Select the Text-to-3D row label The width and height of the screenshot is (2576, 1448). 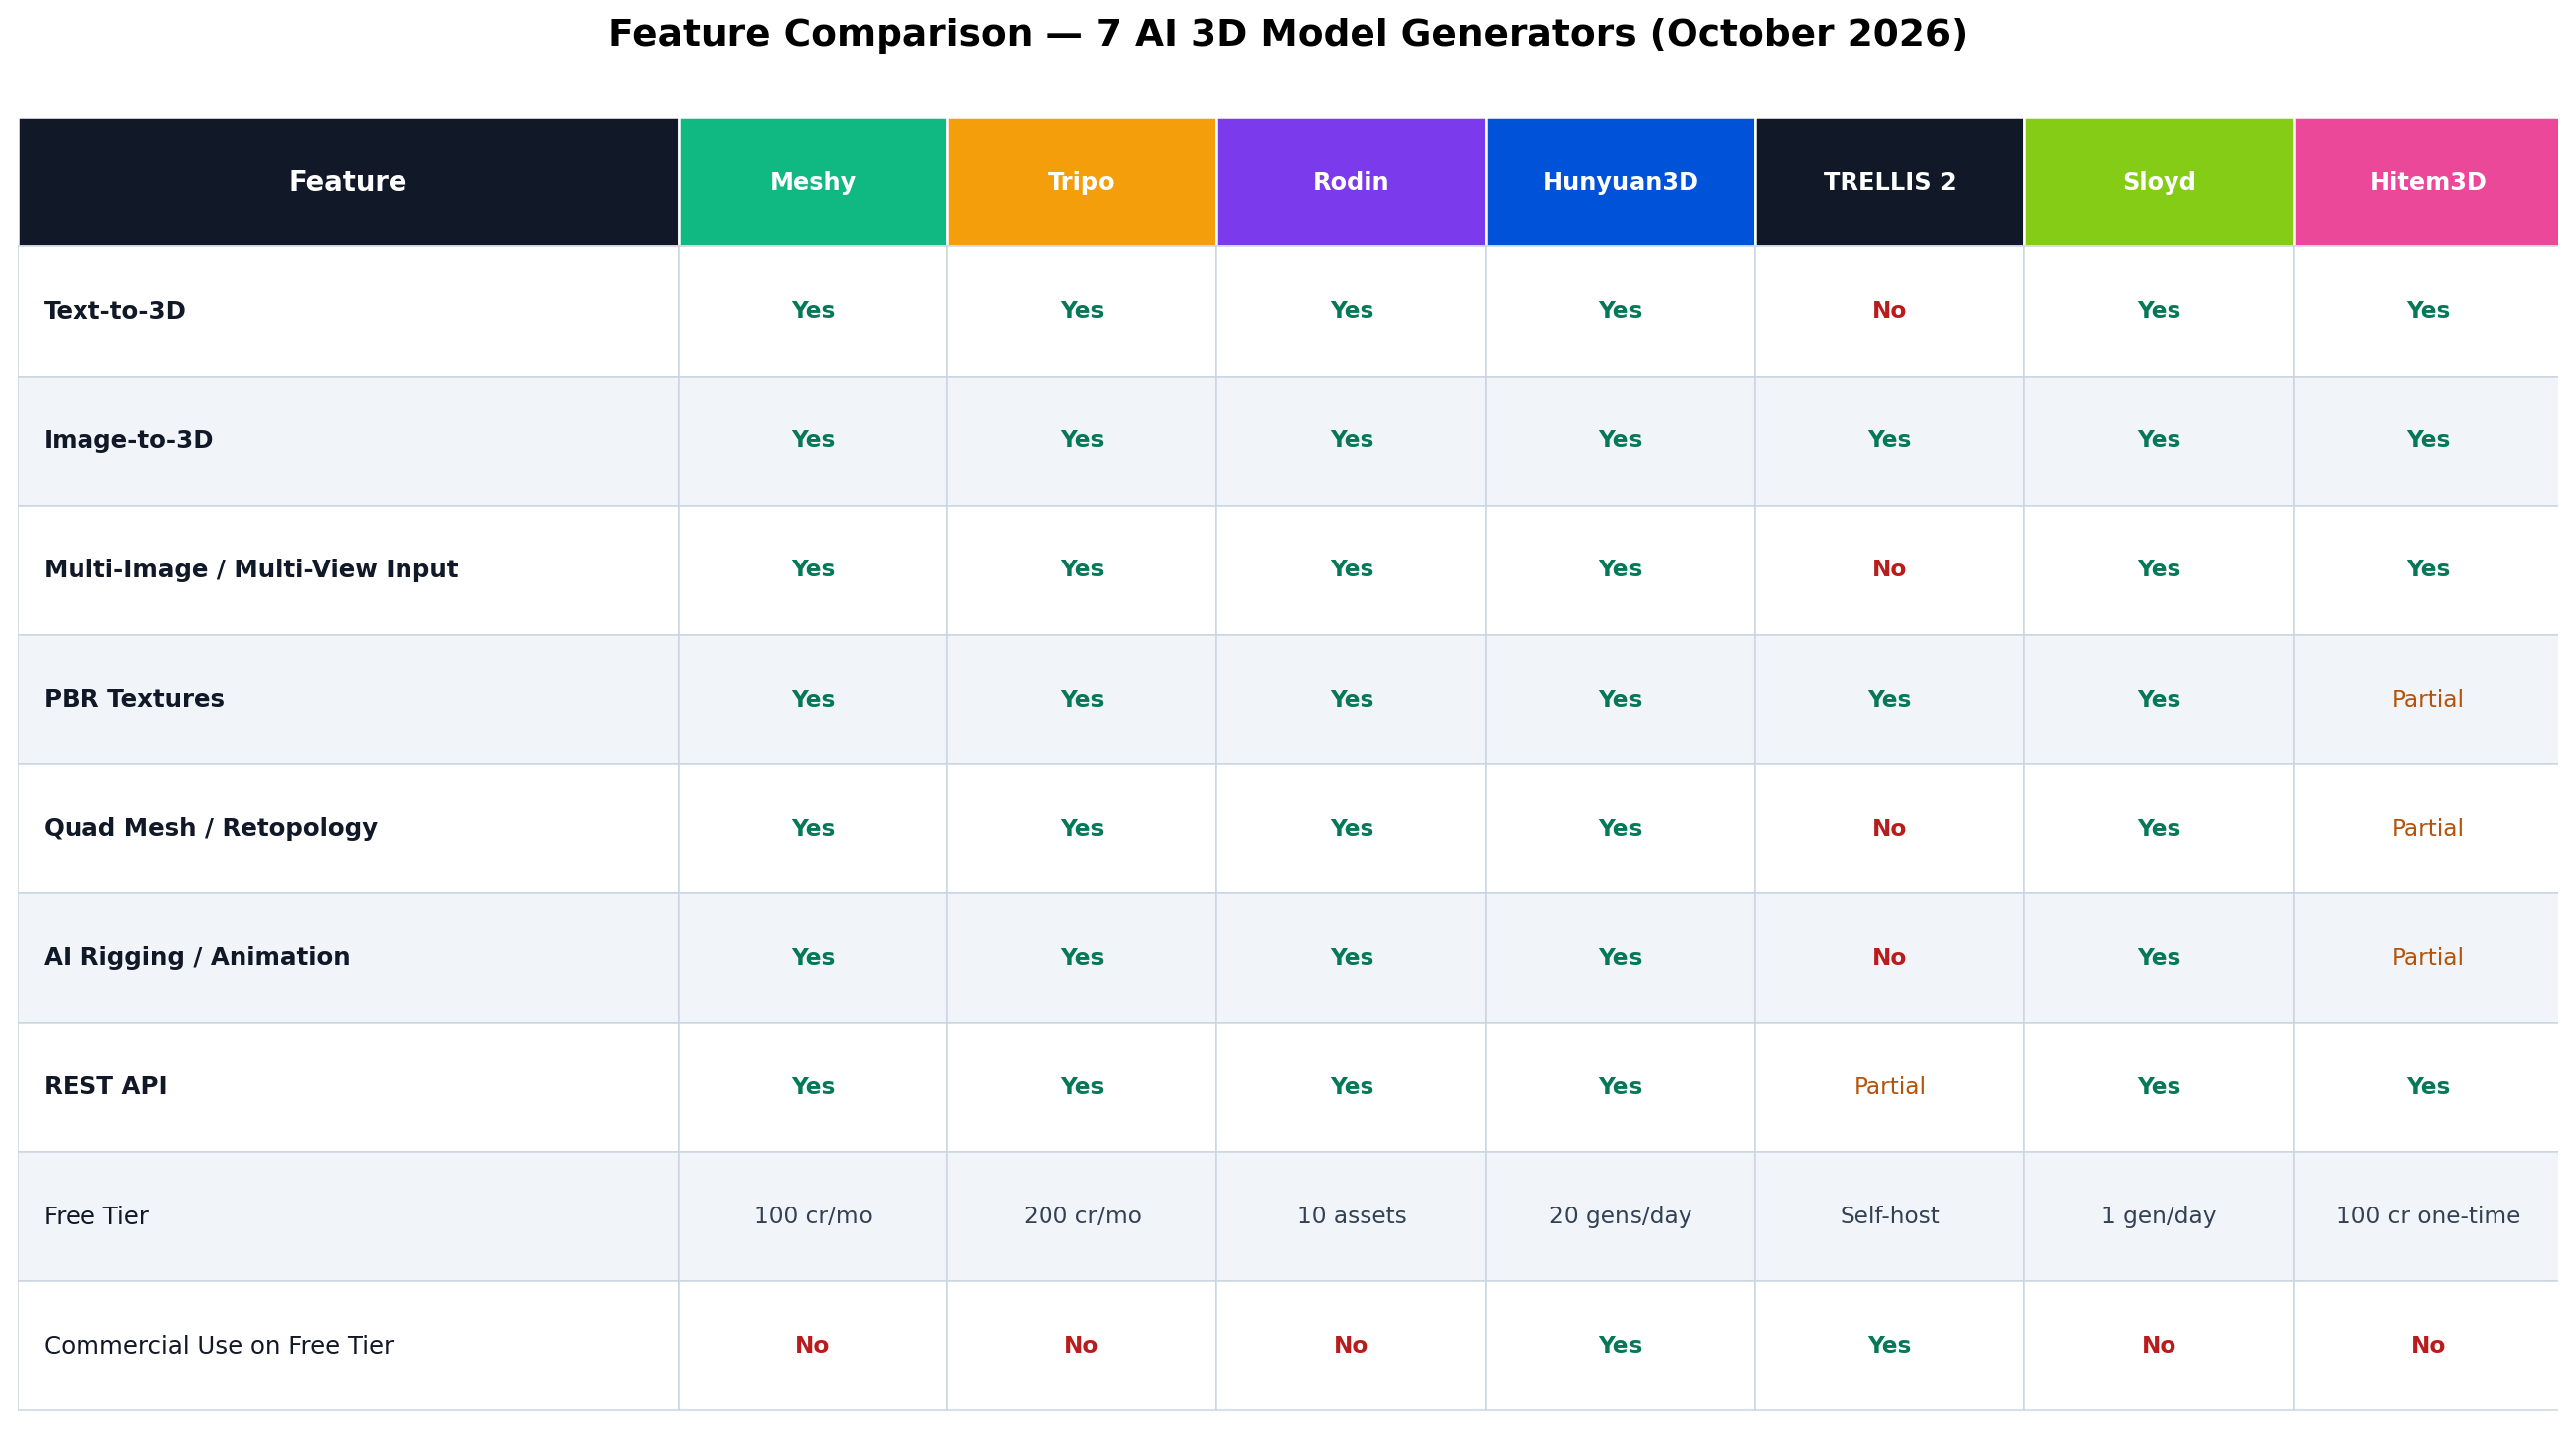114,311
